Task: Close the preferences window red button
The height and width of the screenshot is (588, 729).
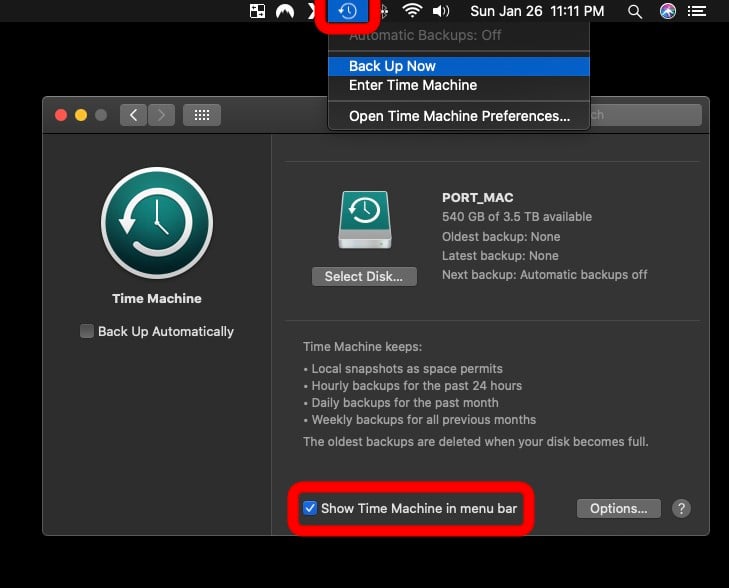Action: pos(61,115)
